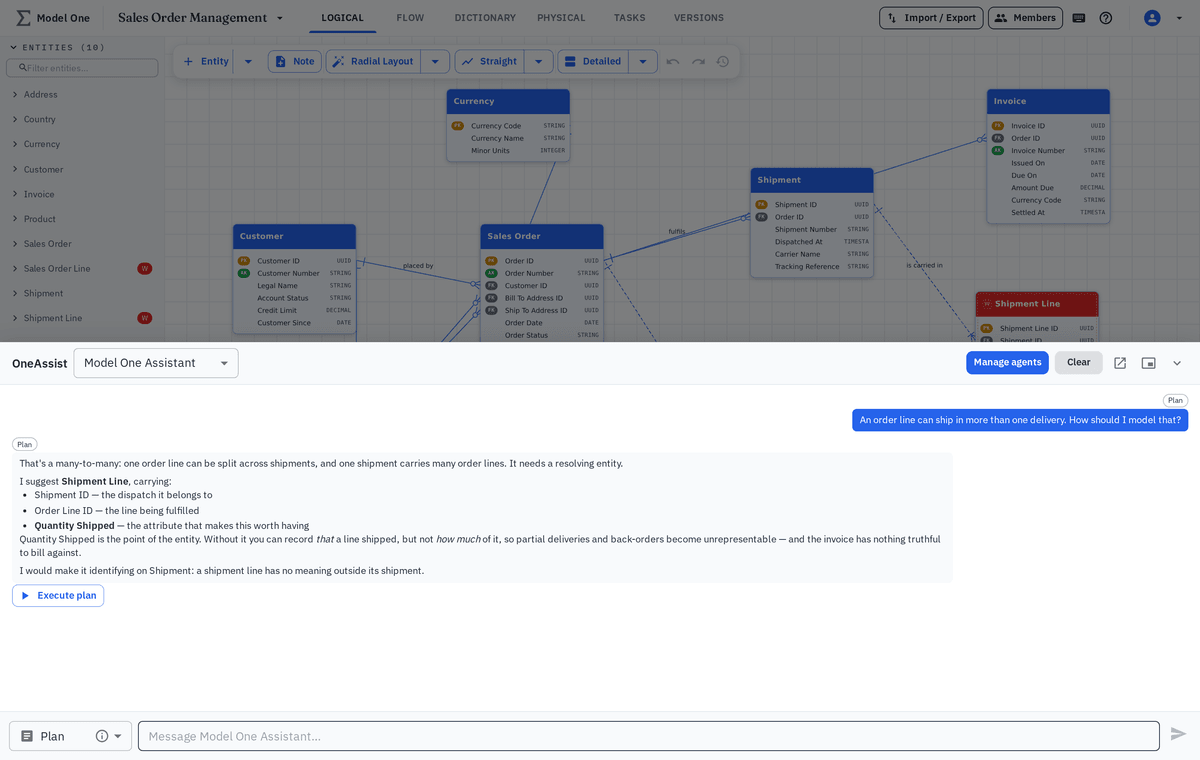Switch to the FLOW tab
1200x760 pixels.
(x=409, y=18)
